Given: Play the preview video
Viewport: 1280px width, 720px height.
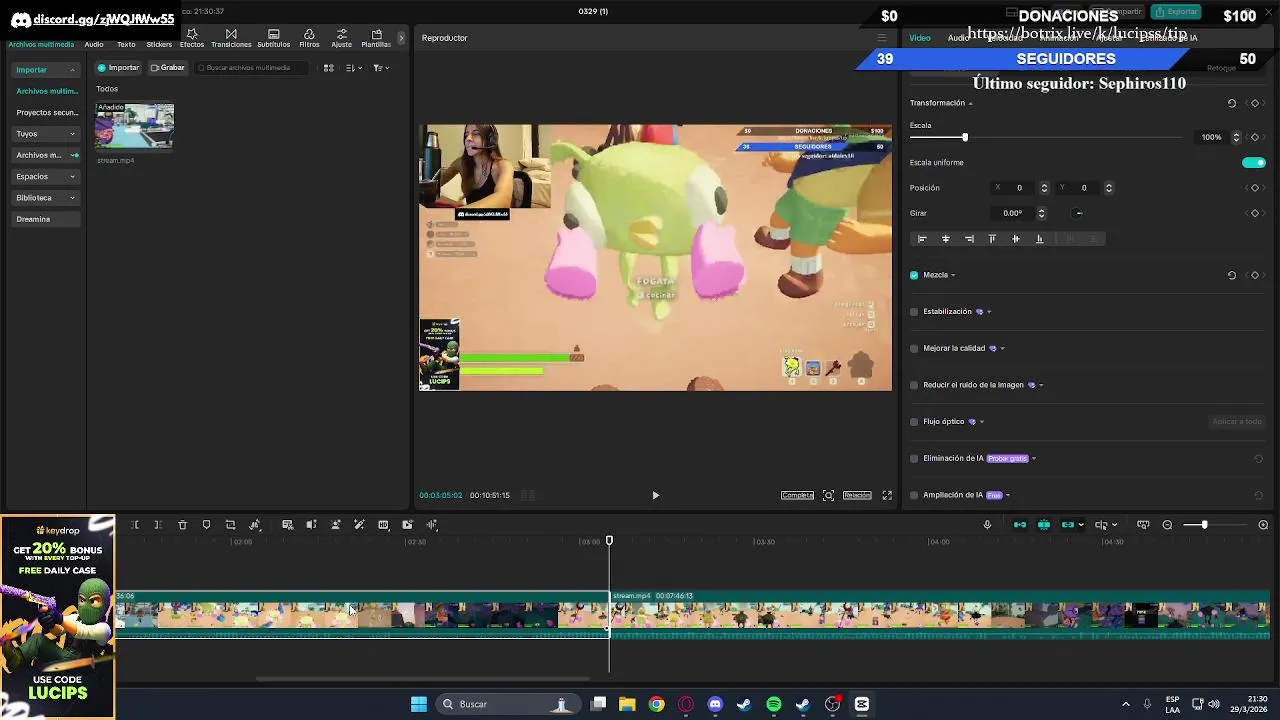Looking at the screenshot, I should click(x=656, y=495).
